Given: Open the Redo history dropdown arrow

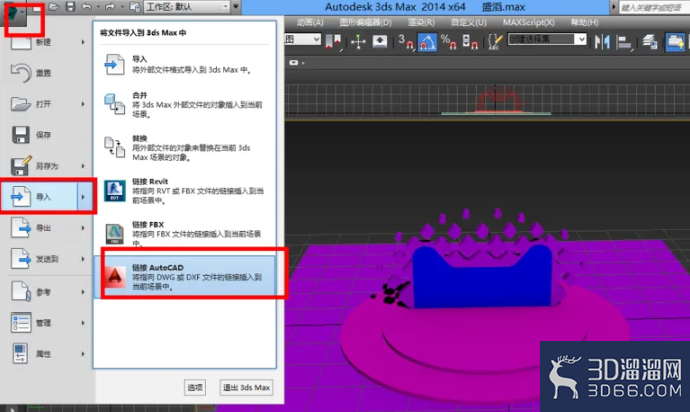Looking at the screenshot, I should [x=121, y=7].
